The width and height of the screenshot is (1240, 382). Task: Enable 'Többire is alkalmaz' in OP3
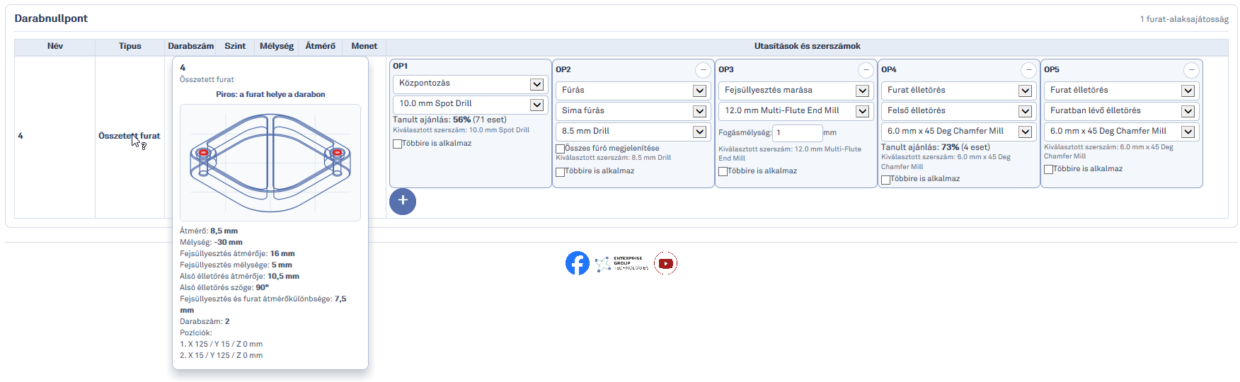click(x=723, y=171)
